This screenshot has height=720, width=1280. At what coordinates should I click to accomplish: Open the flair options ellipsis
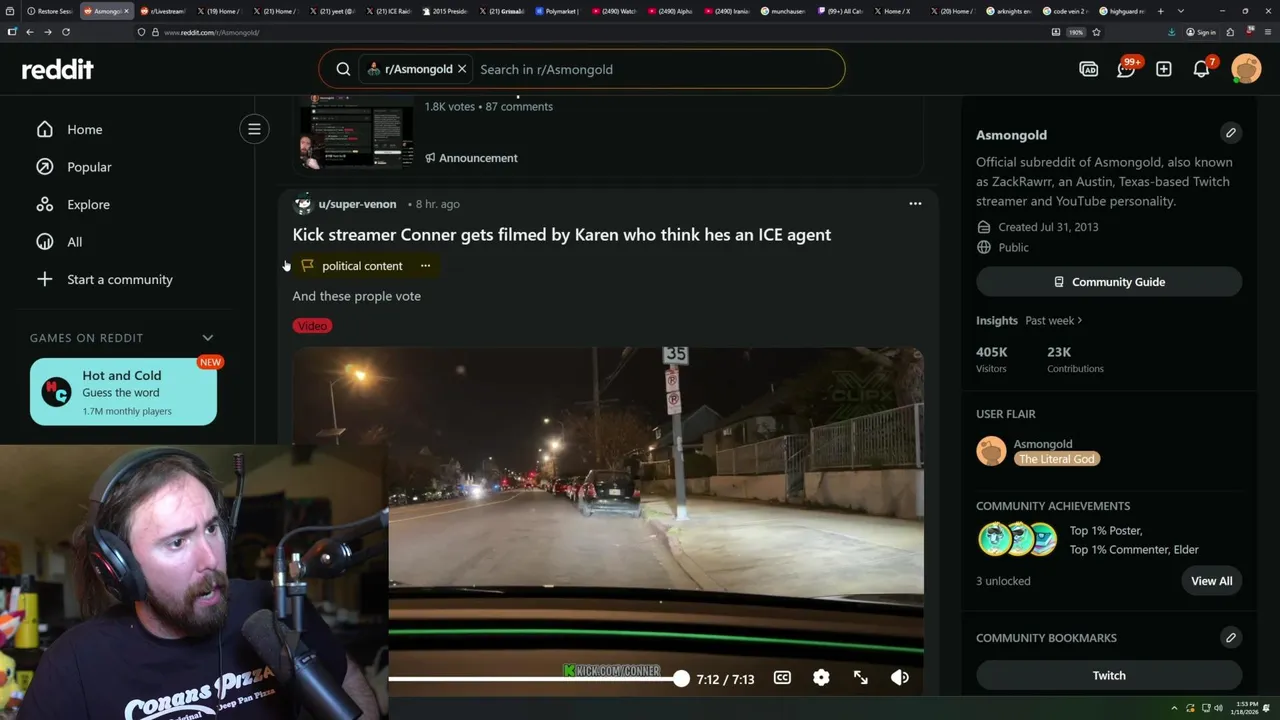pos(425,266)
